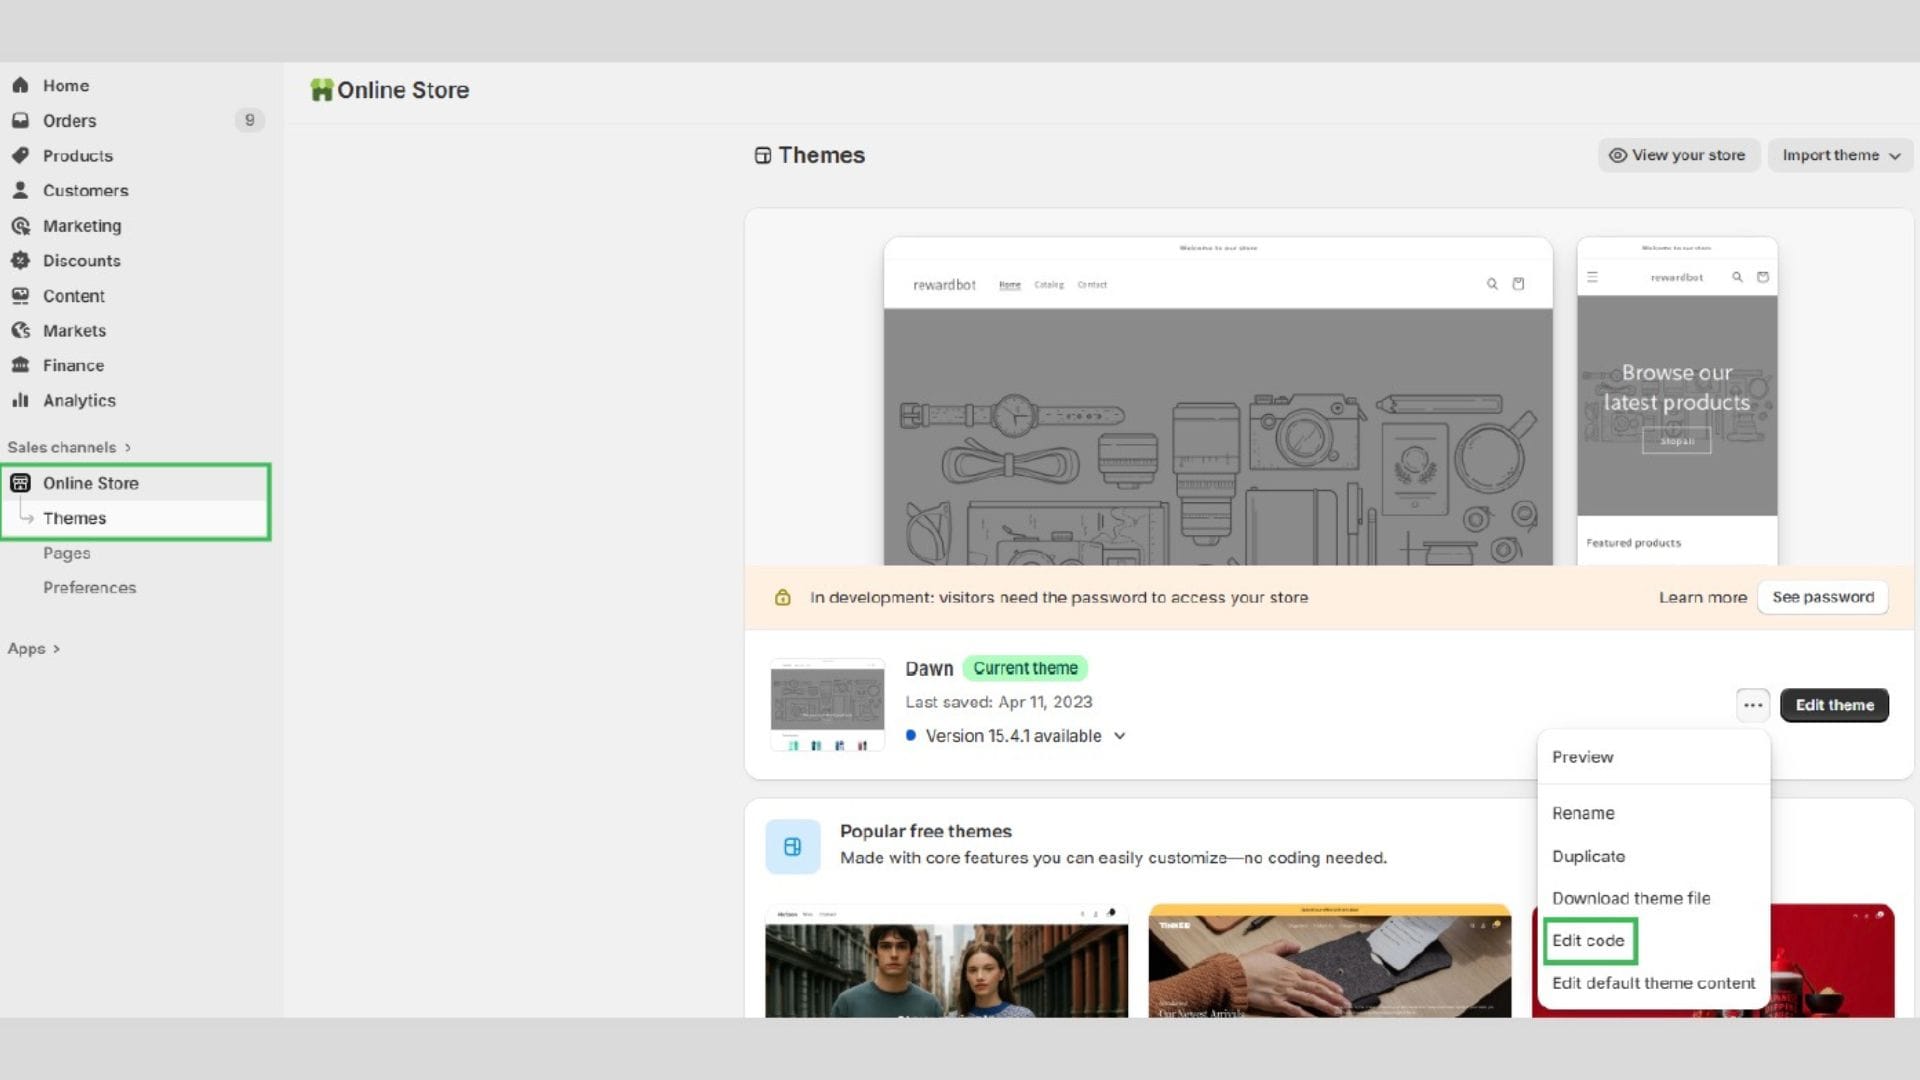This screenshot has width=1920, height=1080.
Task: Open the three-dots theme actions menu
Action: [1752, 705]
